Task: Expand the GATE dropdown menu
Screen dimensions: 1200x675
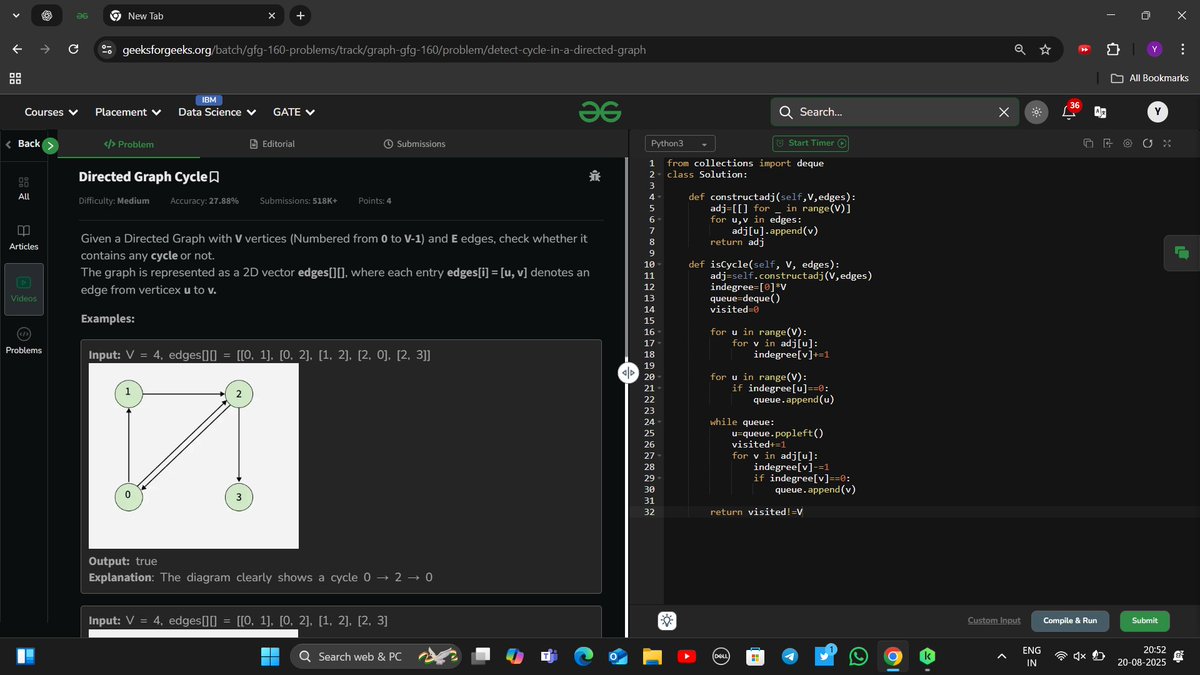Action: coord(294,112)
